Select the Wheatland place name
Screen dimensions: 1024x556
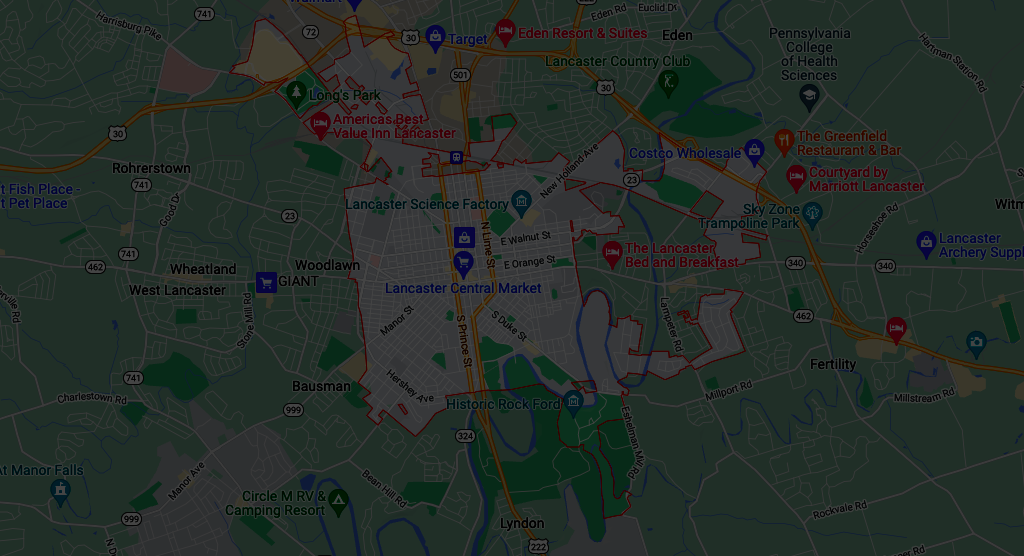(203, 269)
